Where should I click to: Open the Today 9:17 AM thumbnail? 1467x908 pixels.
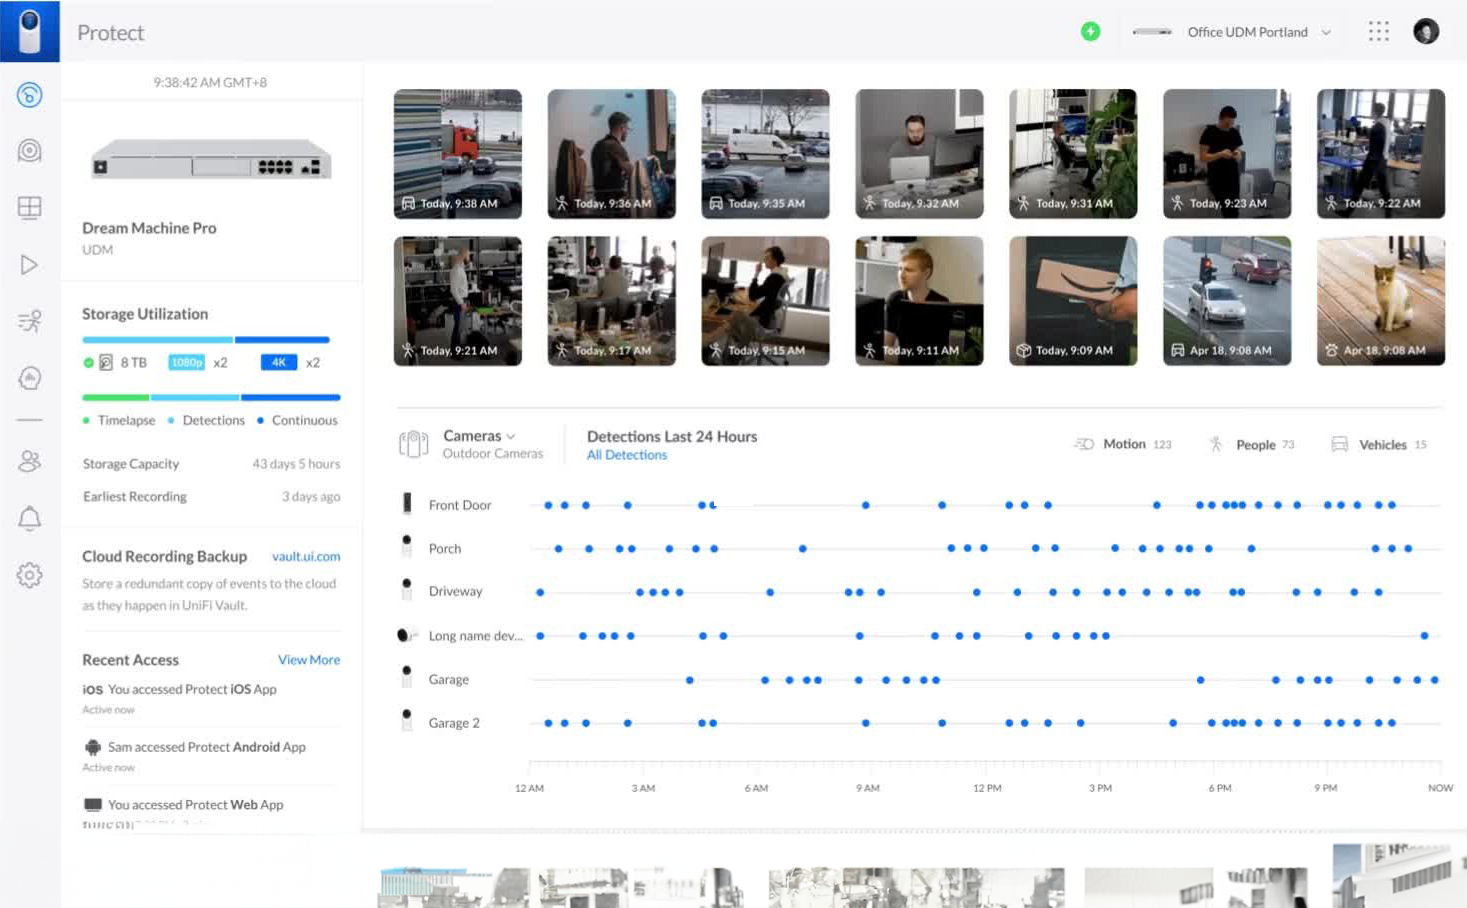pyautogui.click(x=611, y=300)
